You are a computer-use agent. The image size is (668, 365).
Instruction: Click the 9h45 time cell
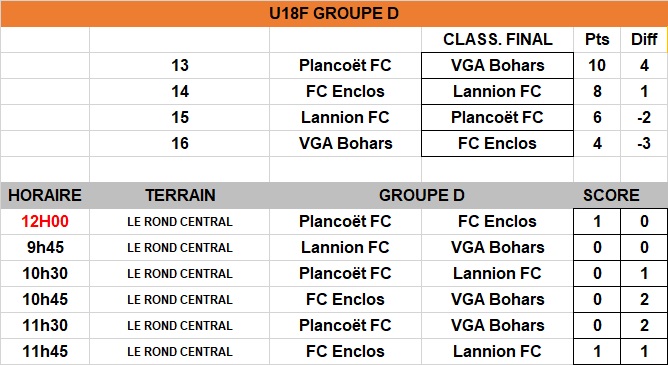click(x=45, y=247)
